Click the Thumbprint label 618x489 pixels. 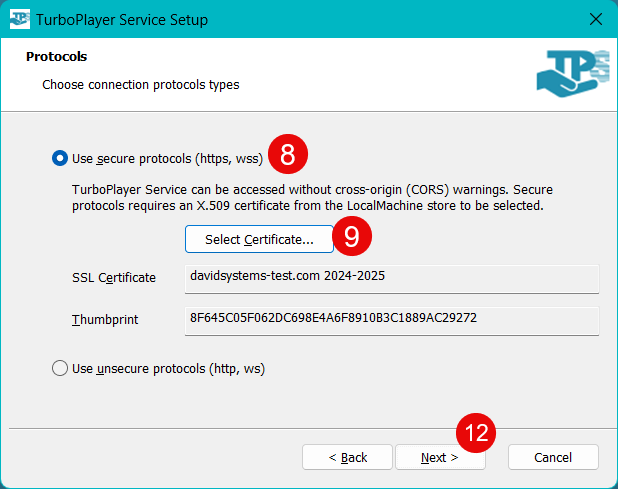click(105, 320)
